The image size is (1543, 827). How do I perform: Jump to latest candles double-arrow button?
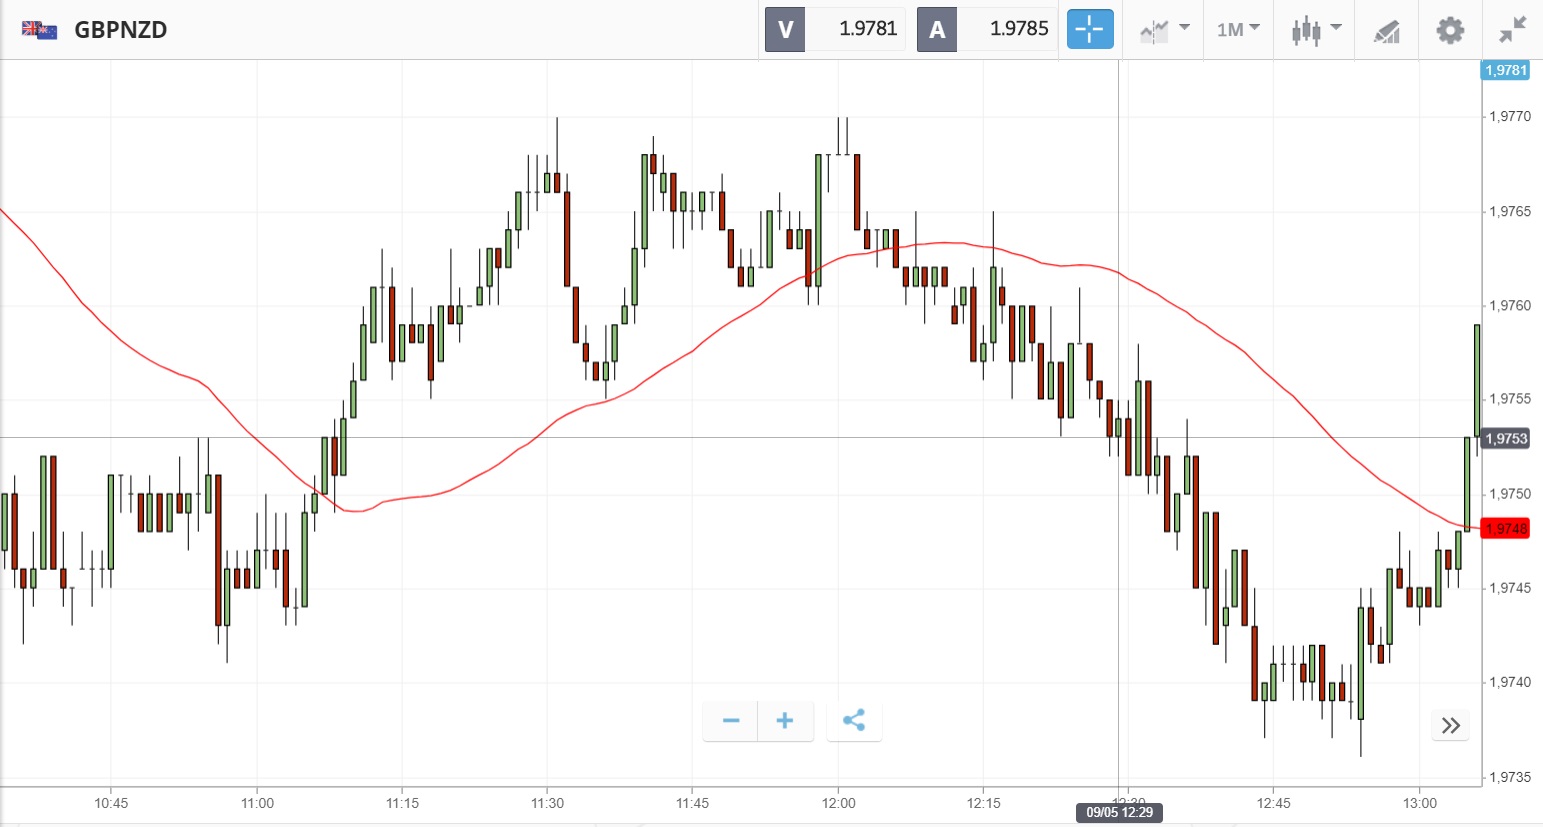coord(1451,725)
